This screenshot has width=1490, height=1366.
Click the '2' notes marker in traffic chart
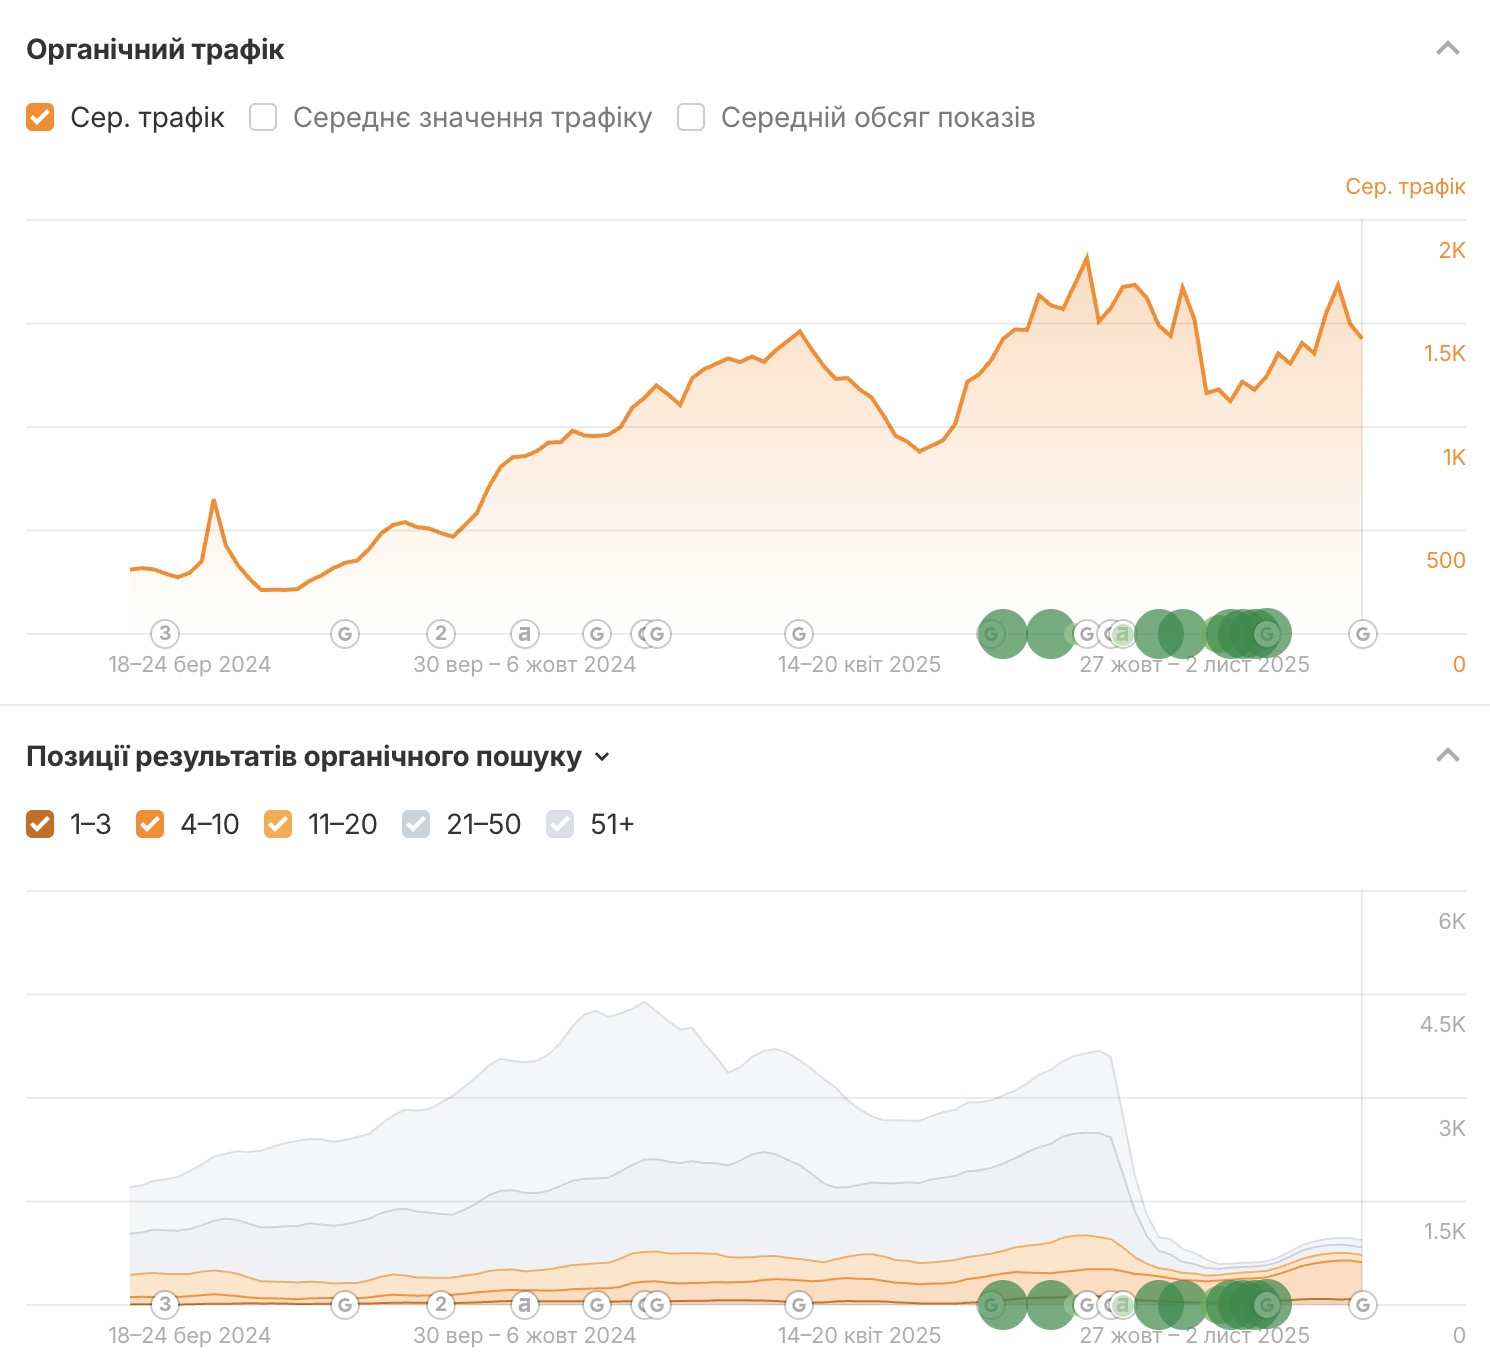click(441, 633)
